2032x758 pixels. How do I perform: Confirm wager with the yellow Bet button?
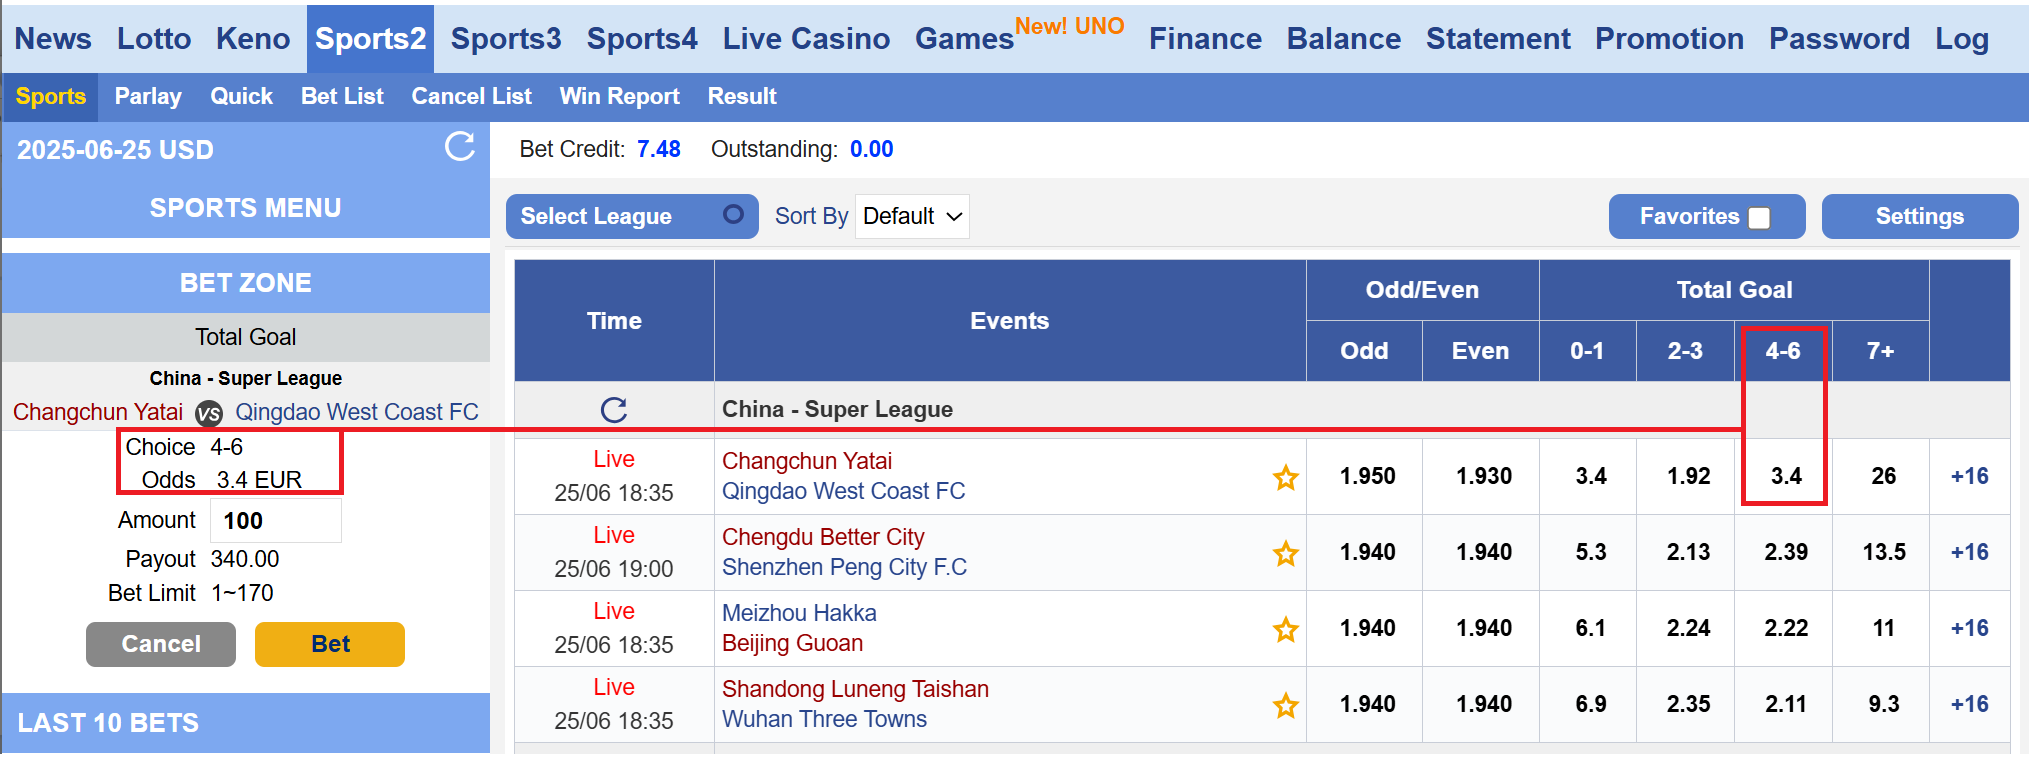point(330,644)
